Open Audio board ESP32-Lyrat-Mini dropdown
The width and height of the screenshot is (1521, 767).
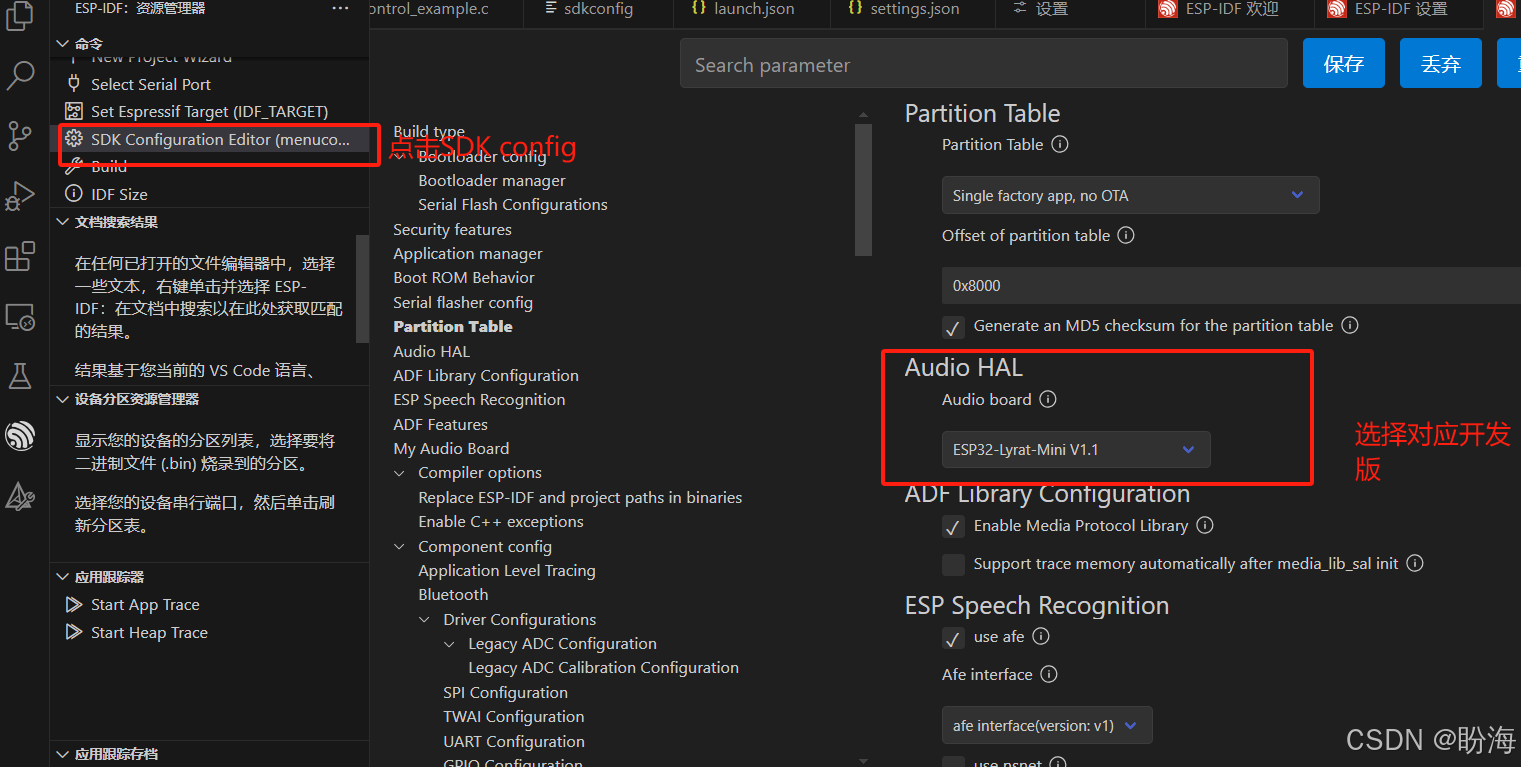pos(1076,449)
